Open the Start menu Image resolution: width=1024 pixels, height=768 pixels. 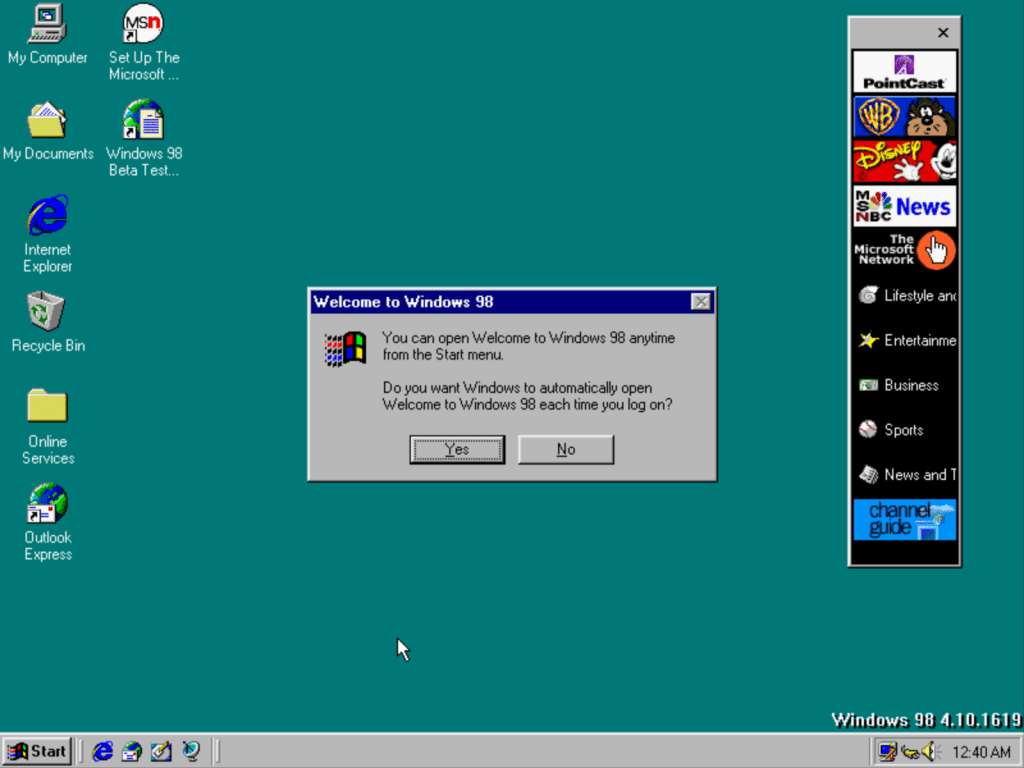pyautogui.click(x=37, y=751)
